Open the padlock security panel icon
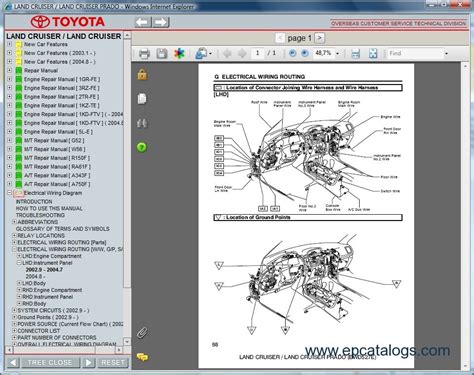This screenshot has width=474, height=375. tap(142, 74)
